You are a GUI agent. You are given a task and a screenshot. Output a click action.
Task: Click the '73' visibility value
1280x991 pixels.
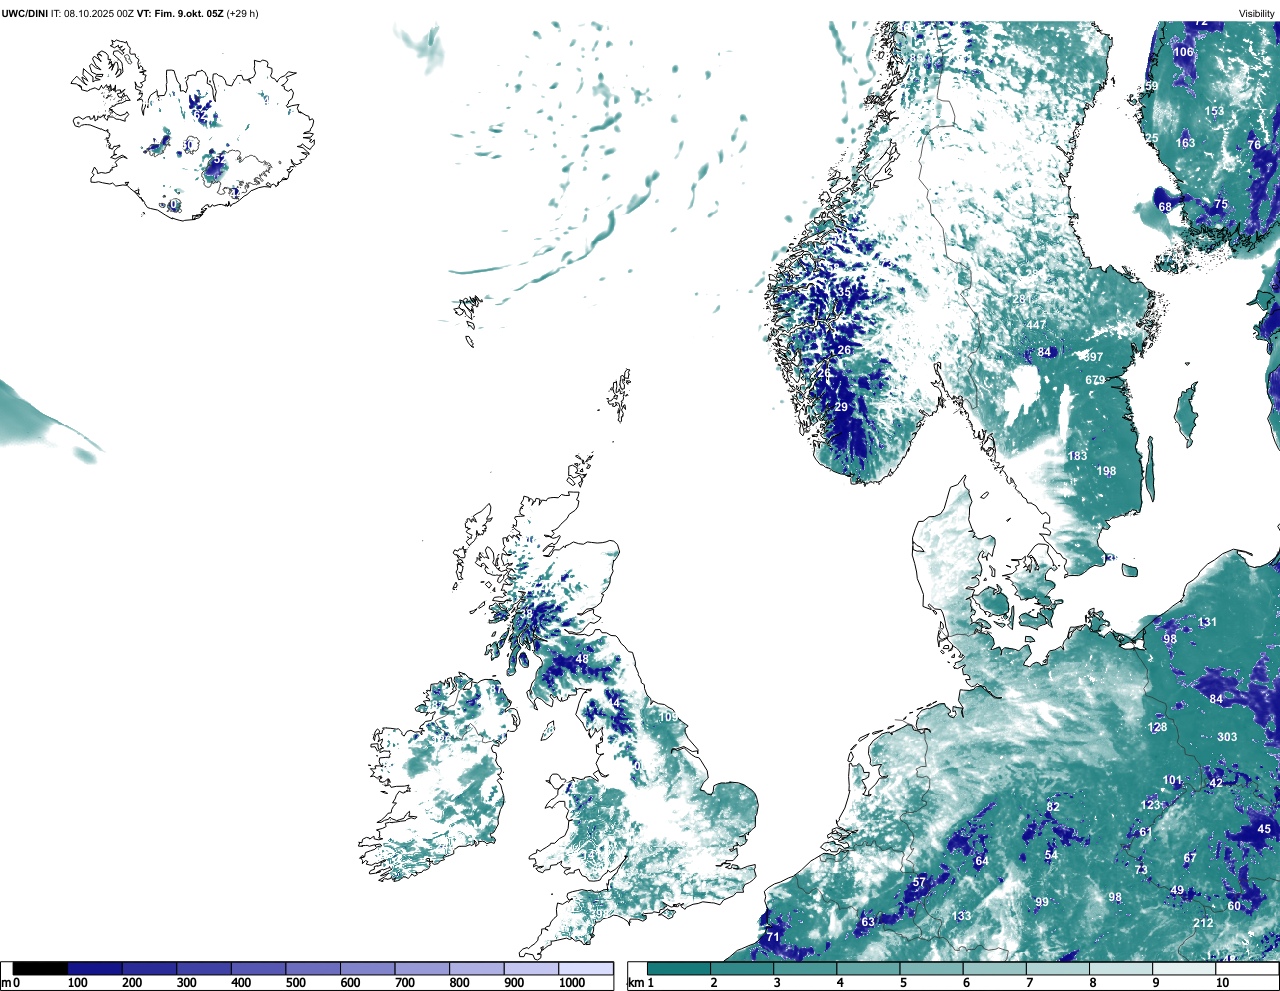point(1141,870)
